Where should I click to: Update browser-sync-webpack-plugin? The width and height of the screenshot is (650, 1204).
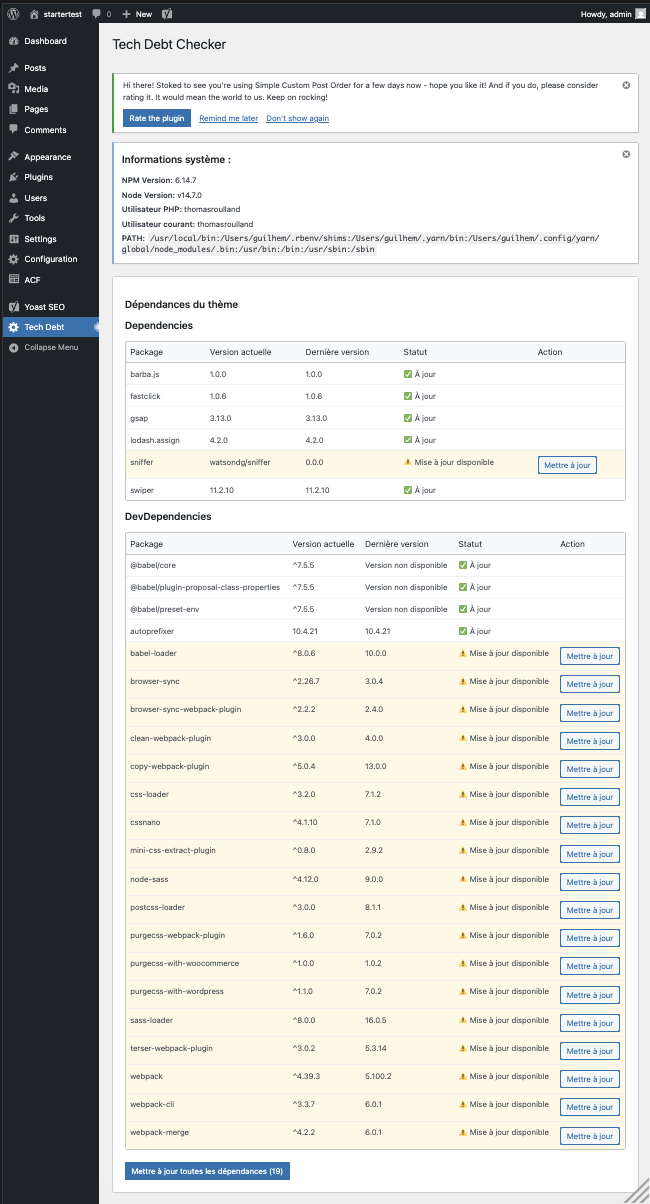pos(589,713)
